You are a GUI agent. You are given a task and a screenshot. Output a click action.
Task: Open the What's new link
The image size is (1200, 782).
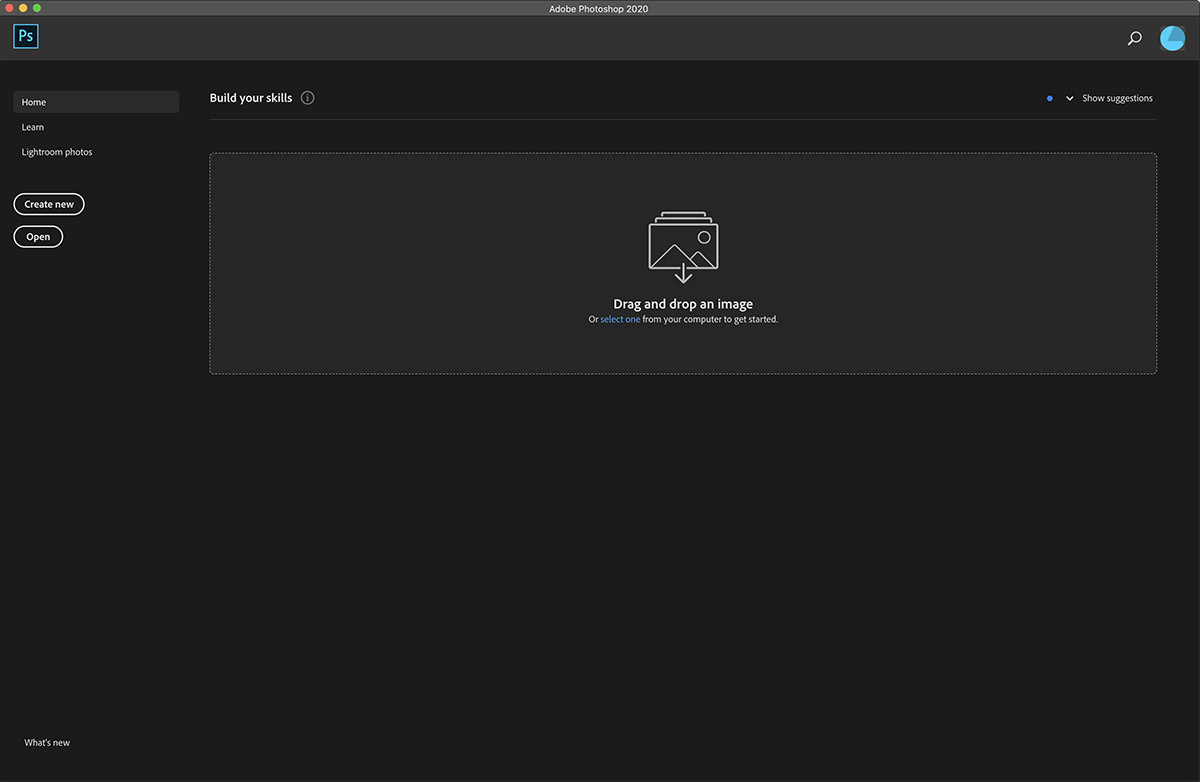coord(47,743)
